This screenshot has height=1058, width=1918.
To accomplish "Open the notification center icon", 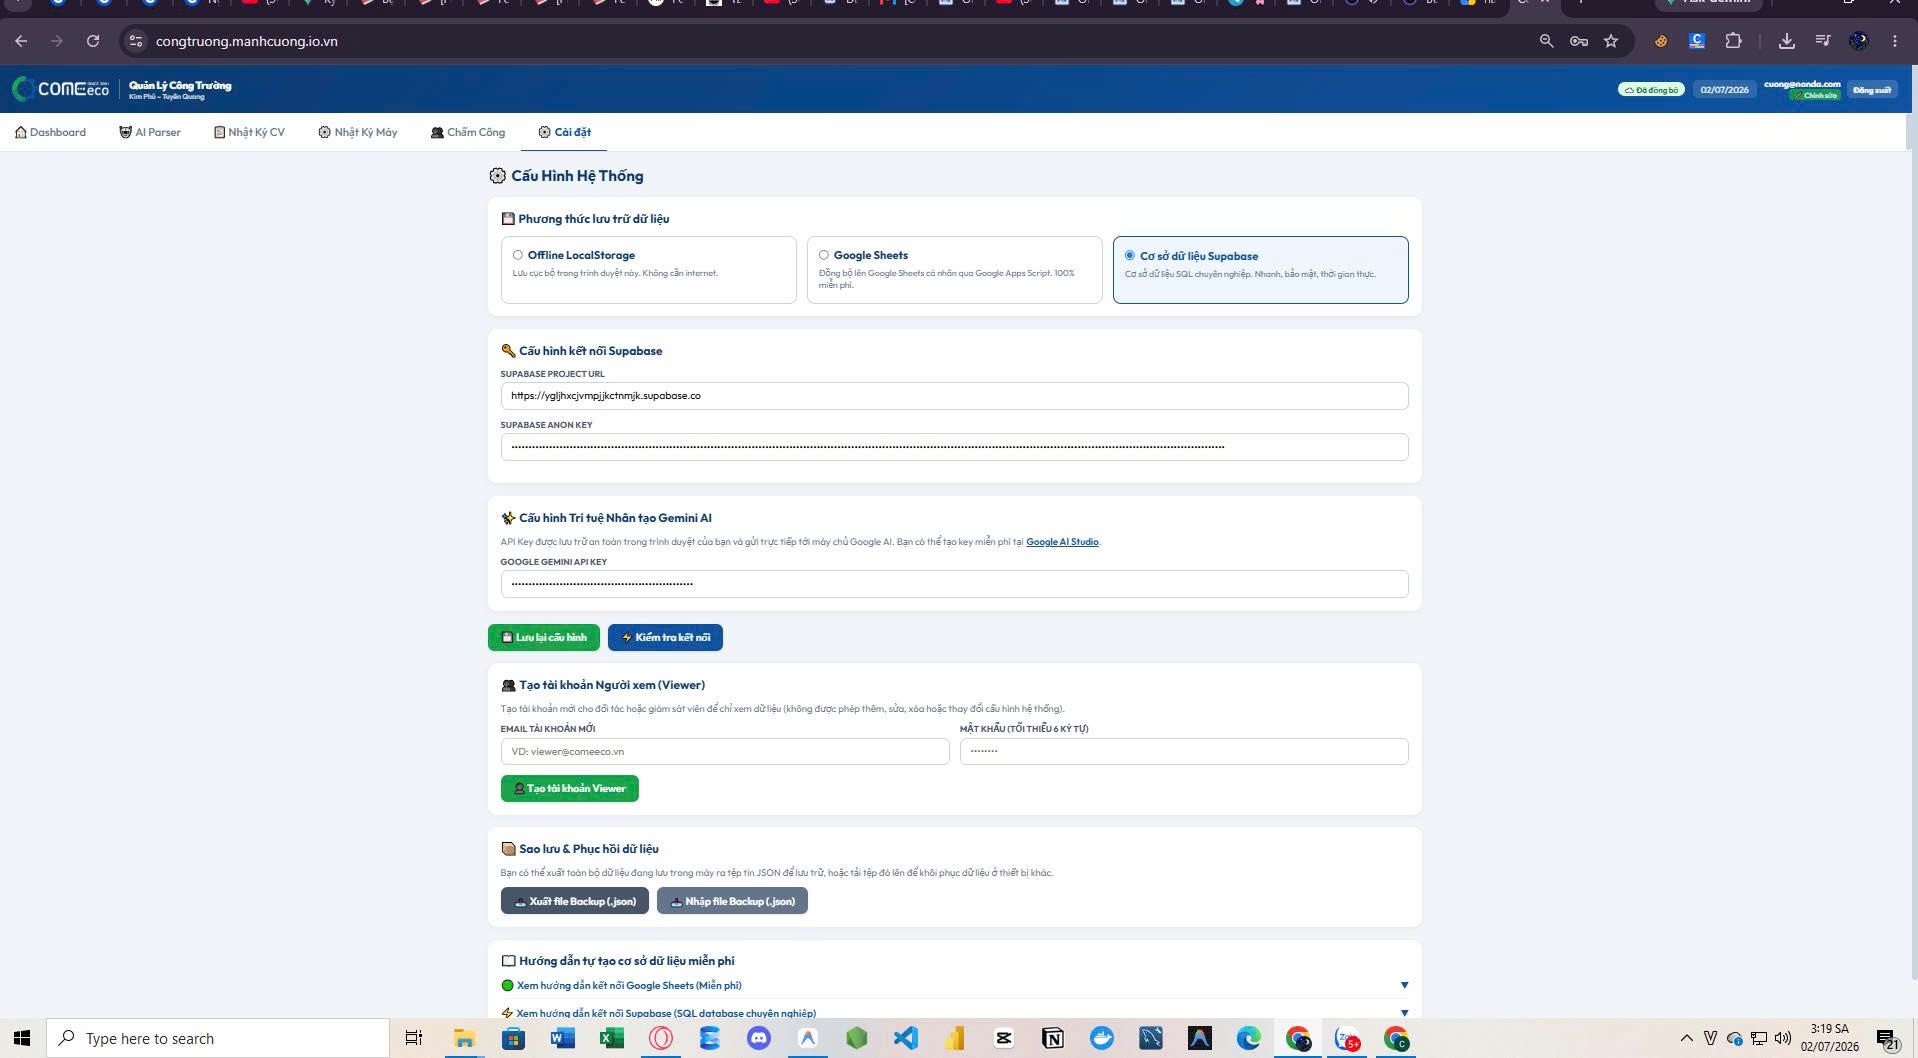I will coord(1886,1038).
